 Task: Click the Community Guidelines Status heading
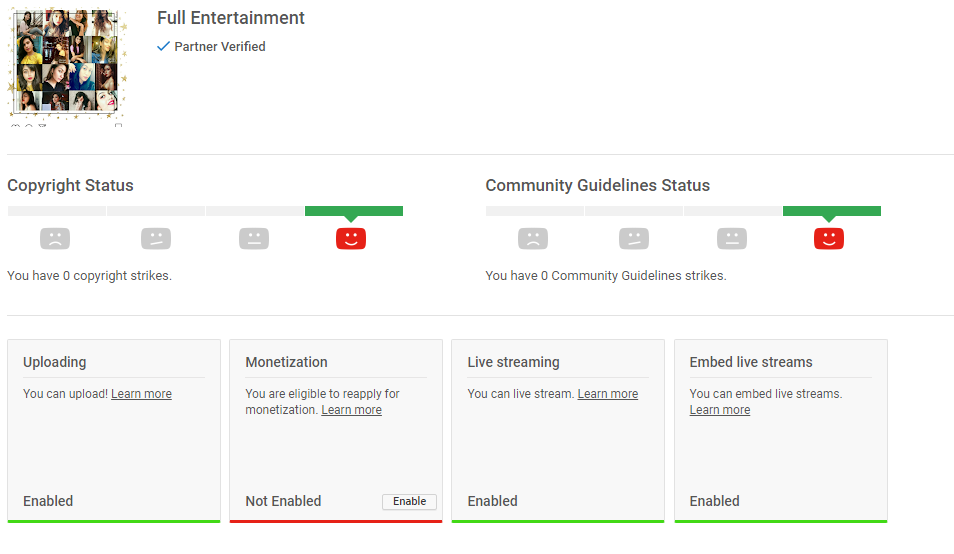(597, 185)
